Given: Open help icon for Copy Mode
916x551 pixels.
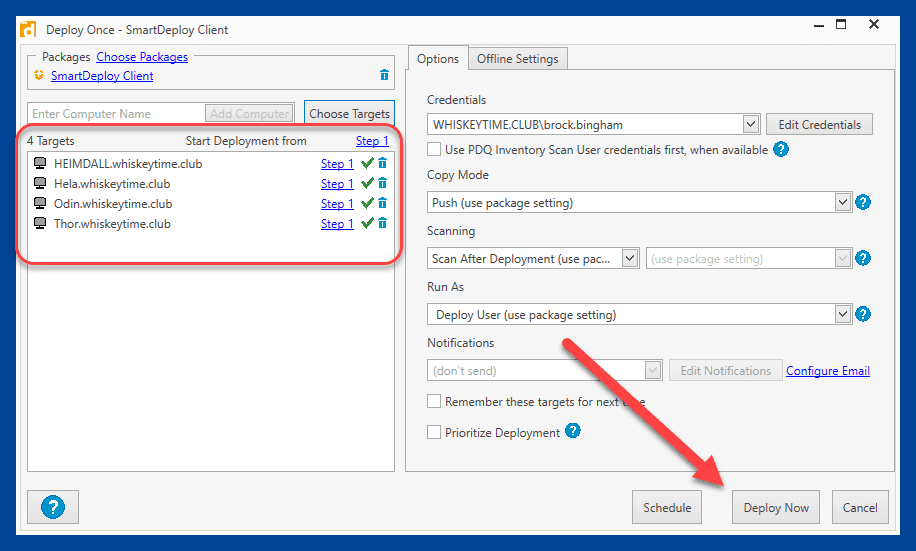Looking at the screenshot, I should tap(863, 202).
